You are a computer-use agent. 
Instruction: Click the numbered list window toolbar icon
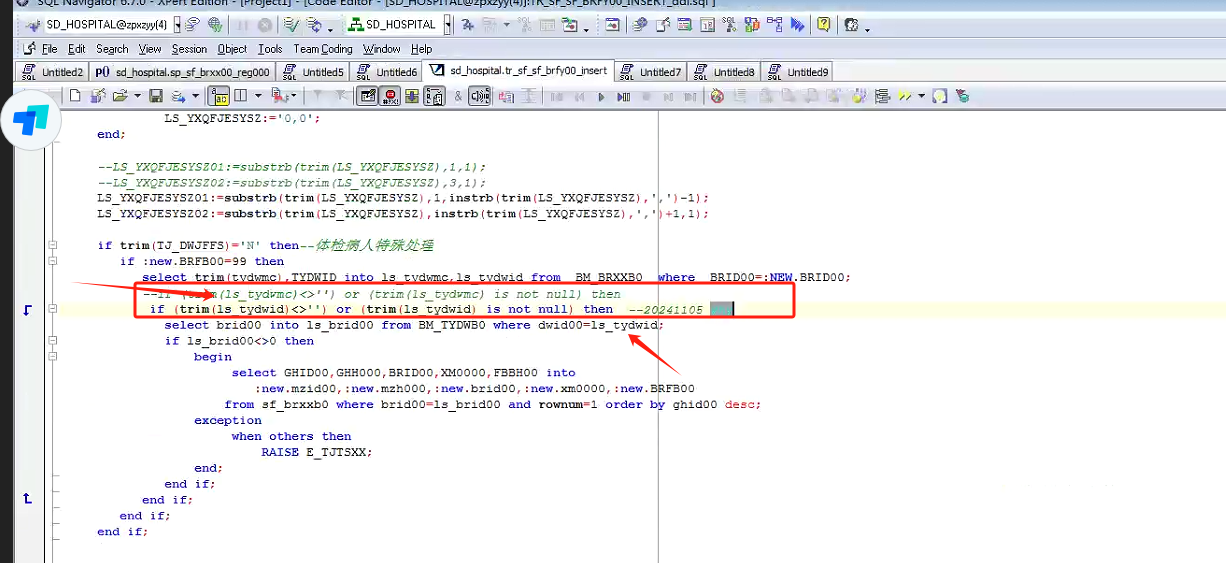tap(707, 24)
